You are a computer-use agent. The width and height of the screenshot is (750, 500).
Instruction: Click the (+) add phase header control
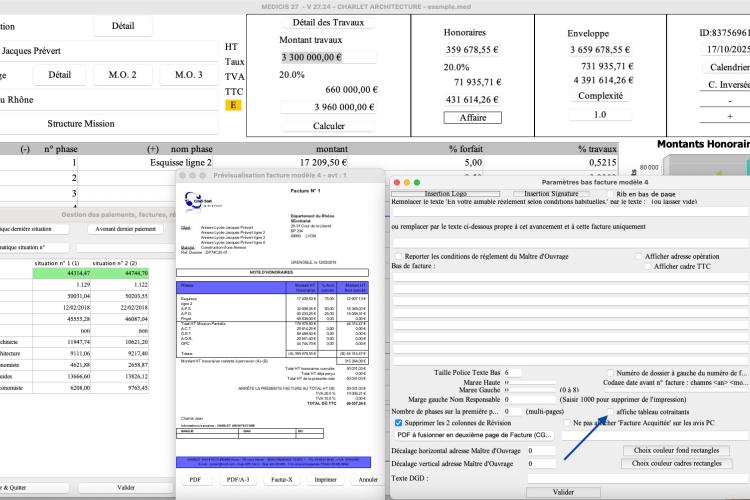coord(153,149)
